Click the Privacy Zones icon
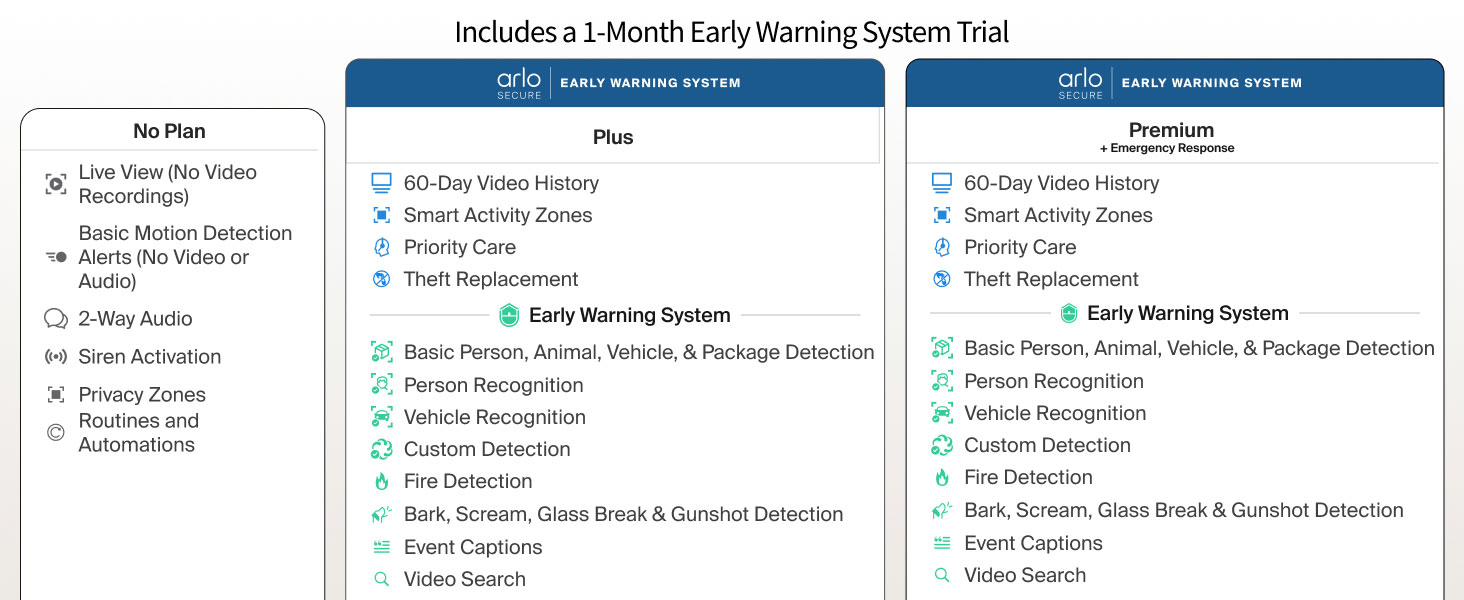 tap(56, 395)
